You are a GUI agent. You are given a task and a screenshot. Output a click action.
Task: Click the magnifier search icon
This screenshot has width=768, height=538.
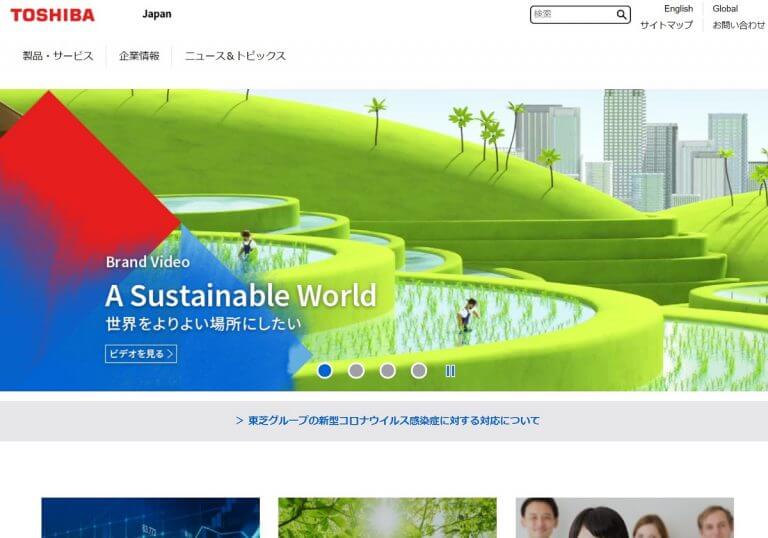621,15
